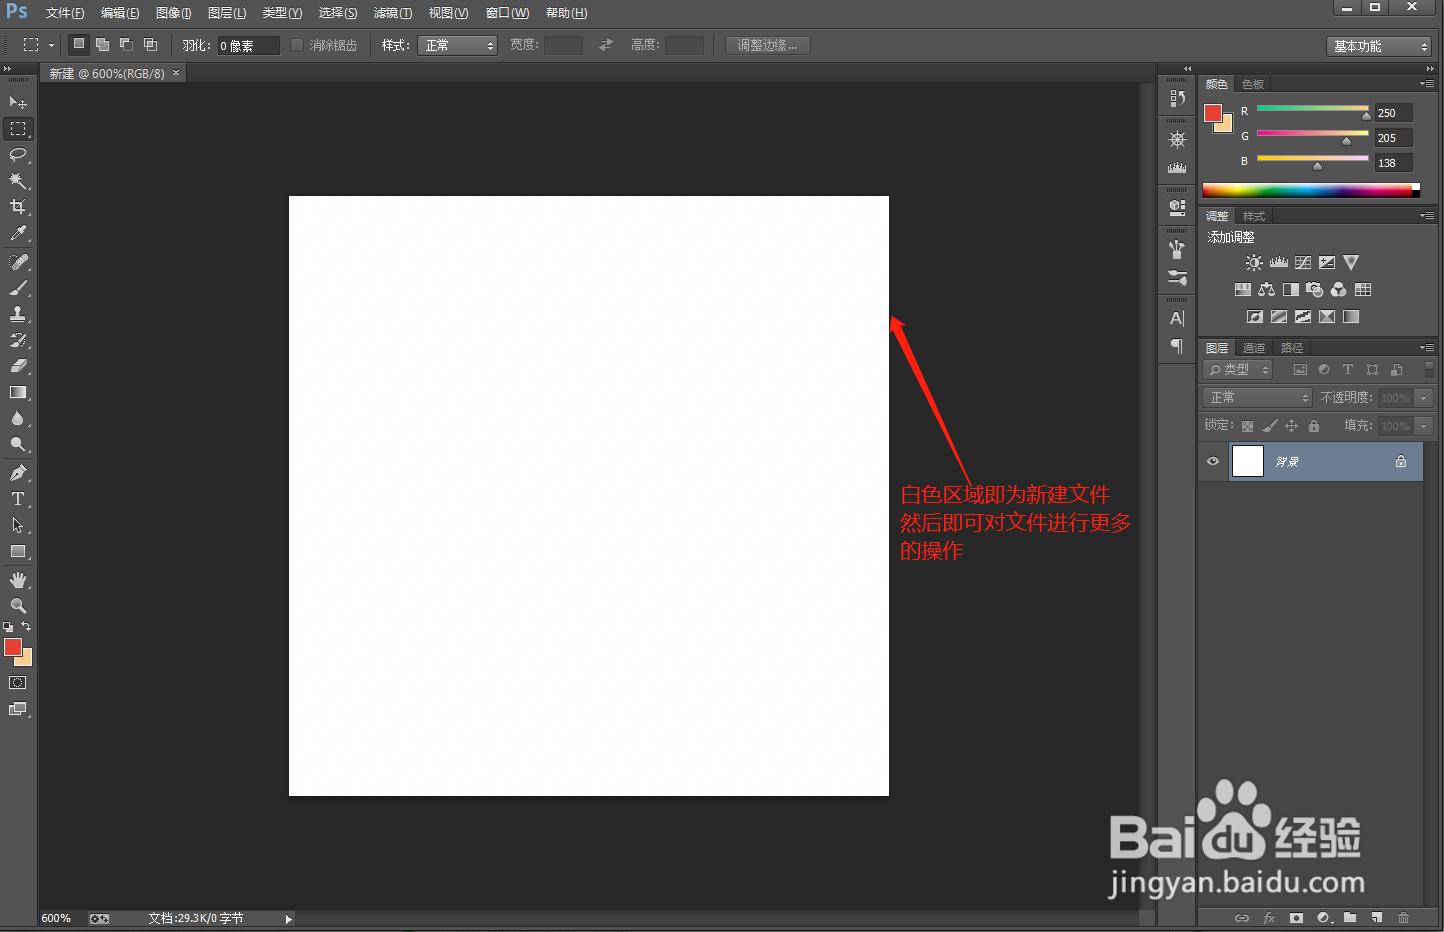
Task: Click Subtract from Selection mode button
Action: click(126, 44)
